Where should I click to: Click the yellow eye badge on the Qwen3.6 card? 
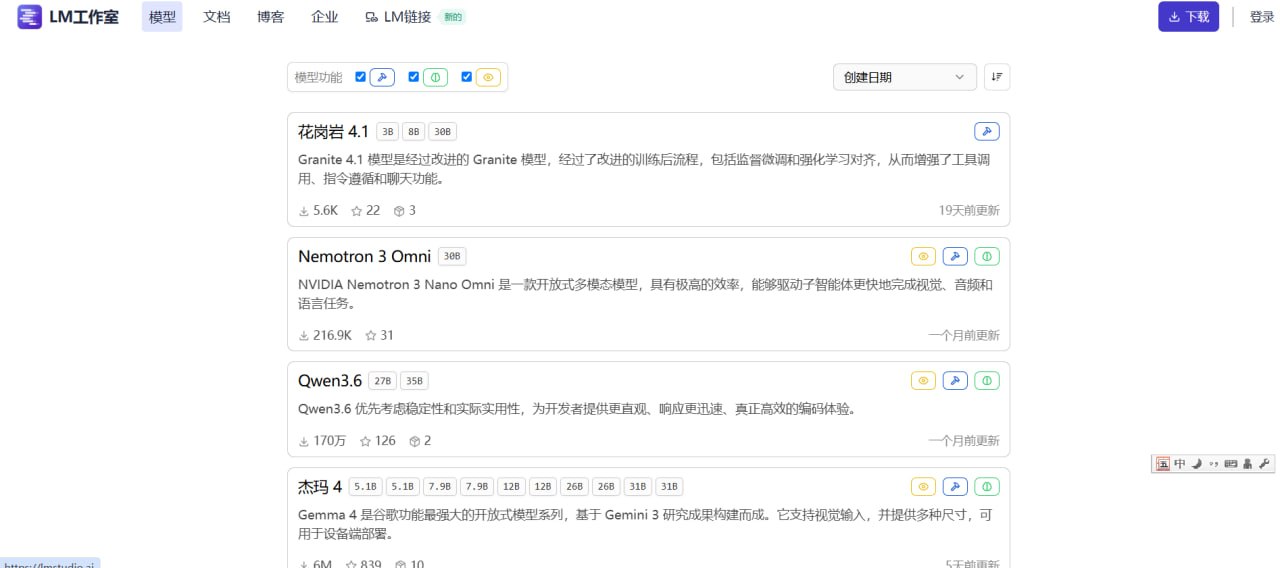[x=924, y=380]
